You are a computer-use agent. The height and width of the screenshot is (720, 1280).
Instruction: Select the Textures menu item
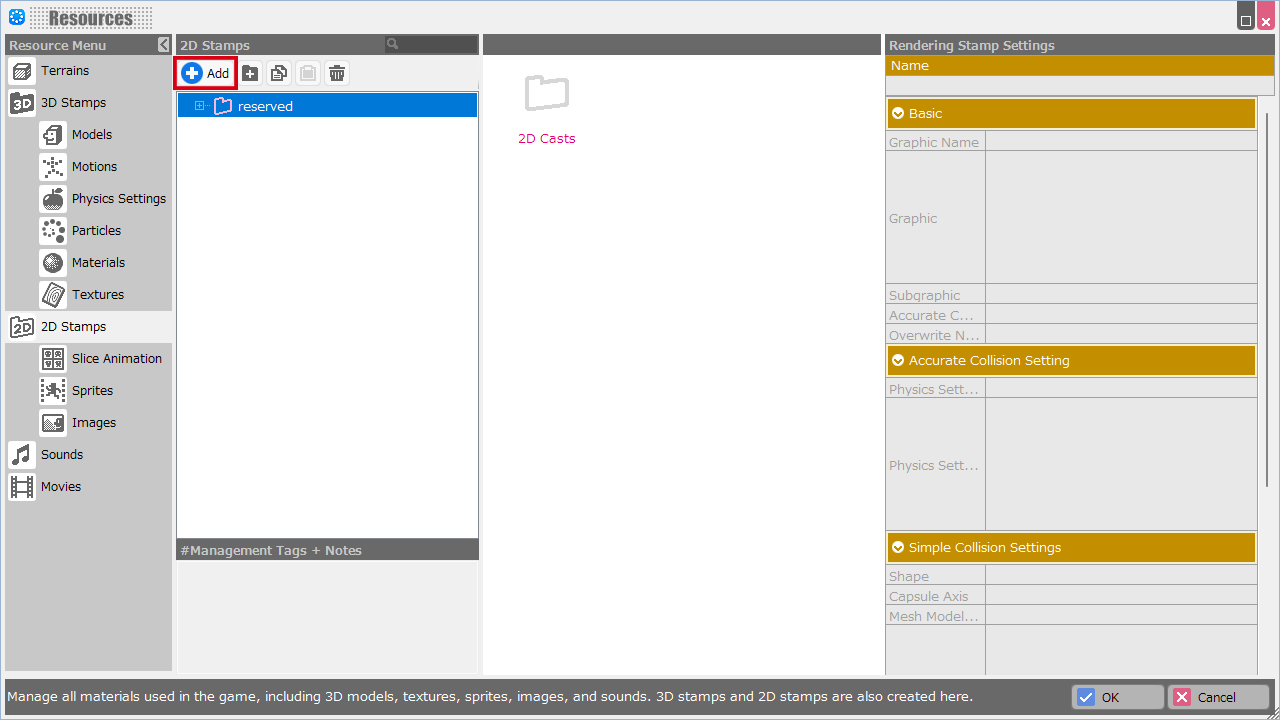[97, 295]
